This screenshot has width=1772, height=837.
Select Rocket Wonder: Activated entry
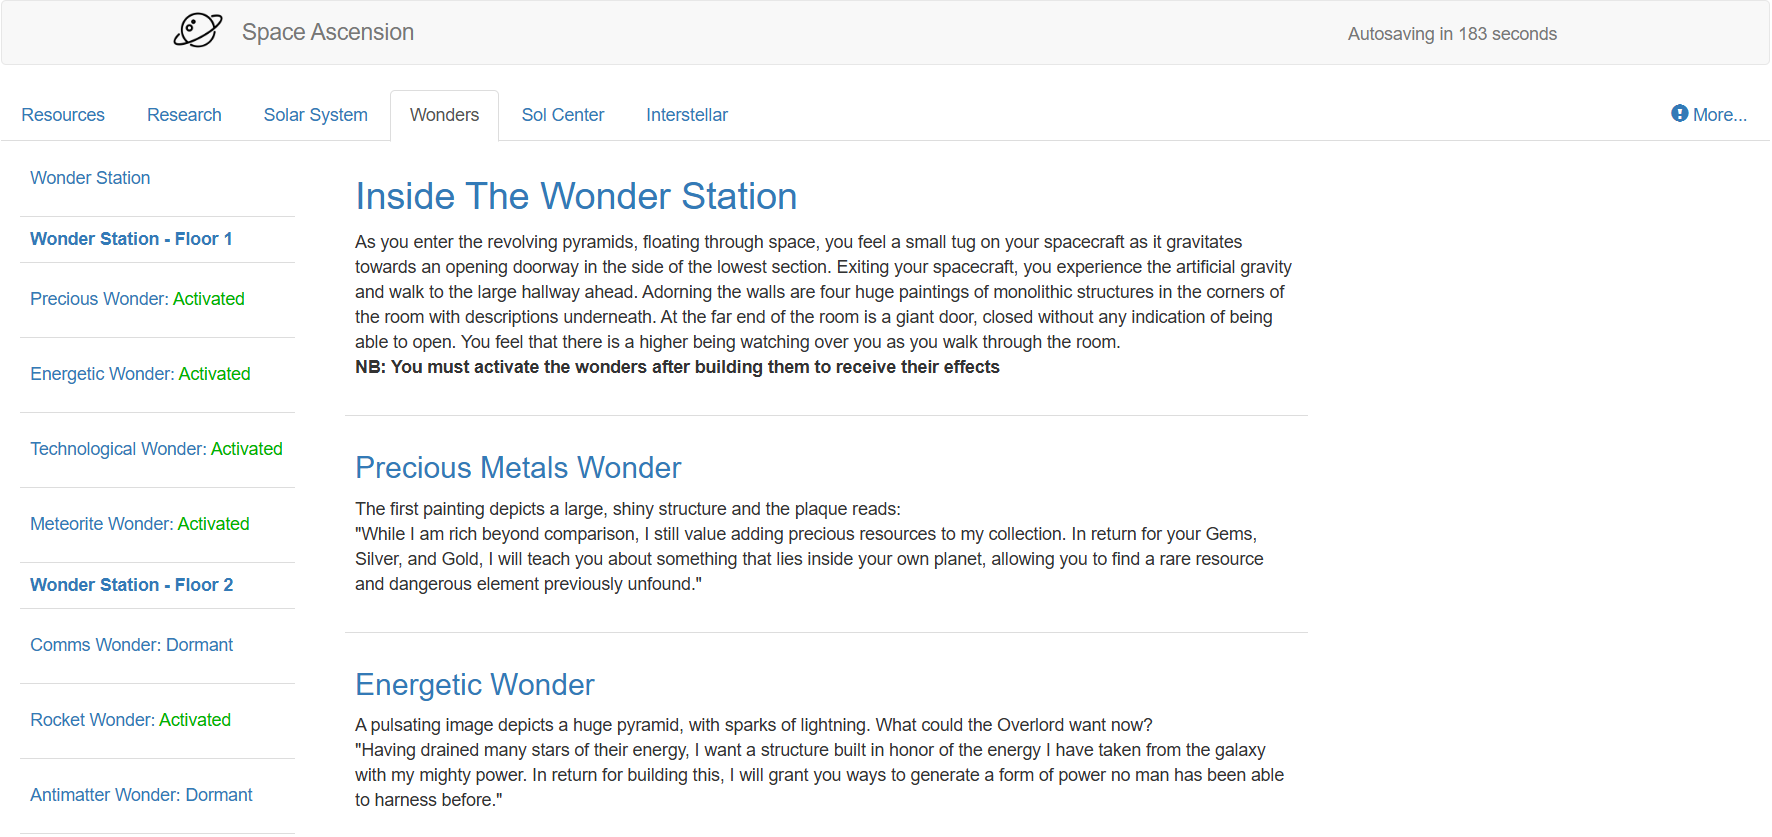[x=130, y=720]
